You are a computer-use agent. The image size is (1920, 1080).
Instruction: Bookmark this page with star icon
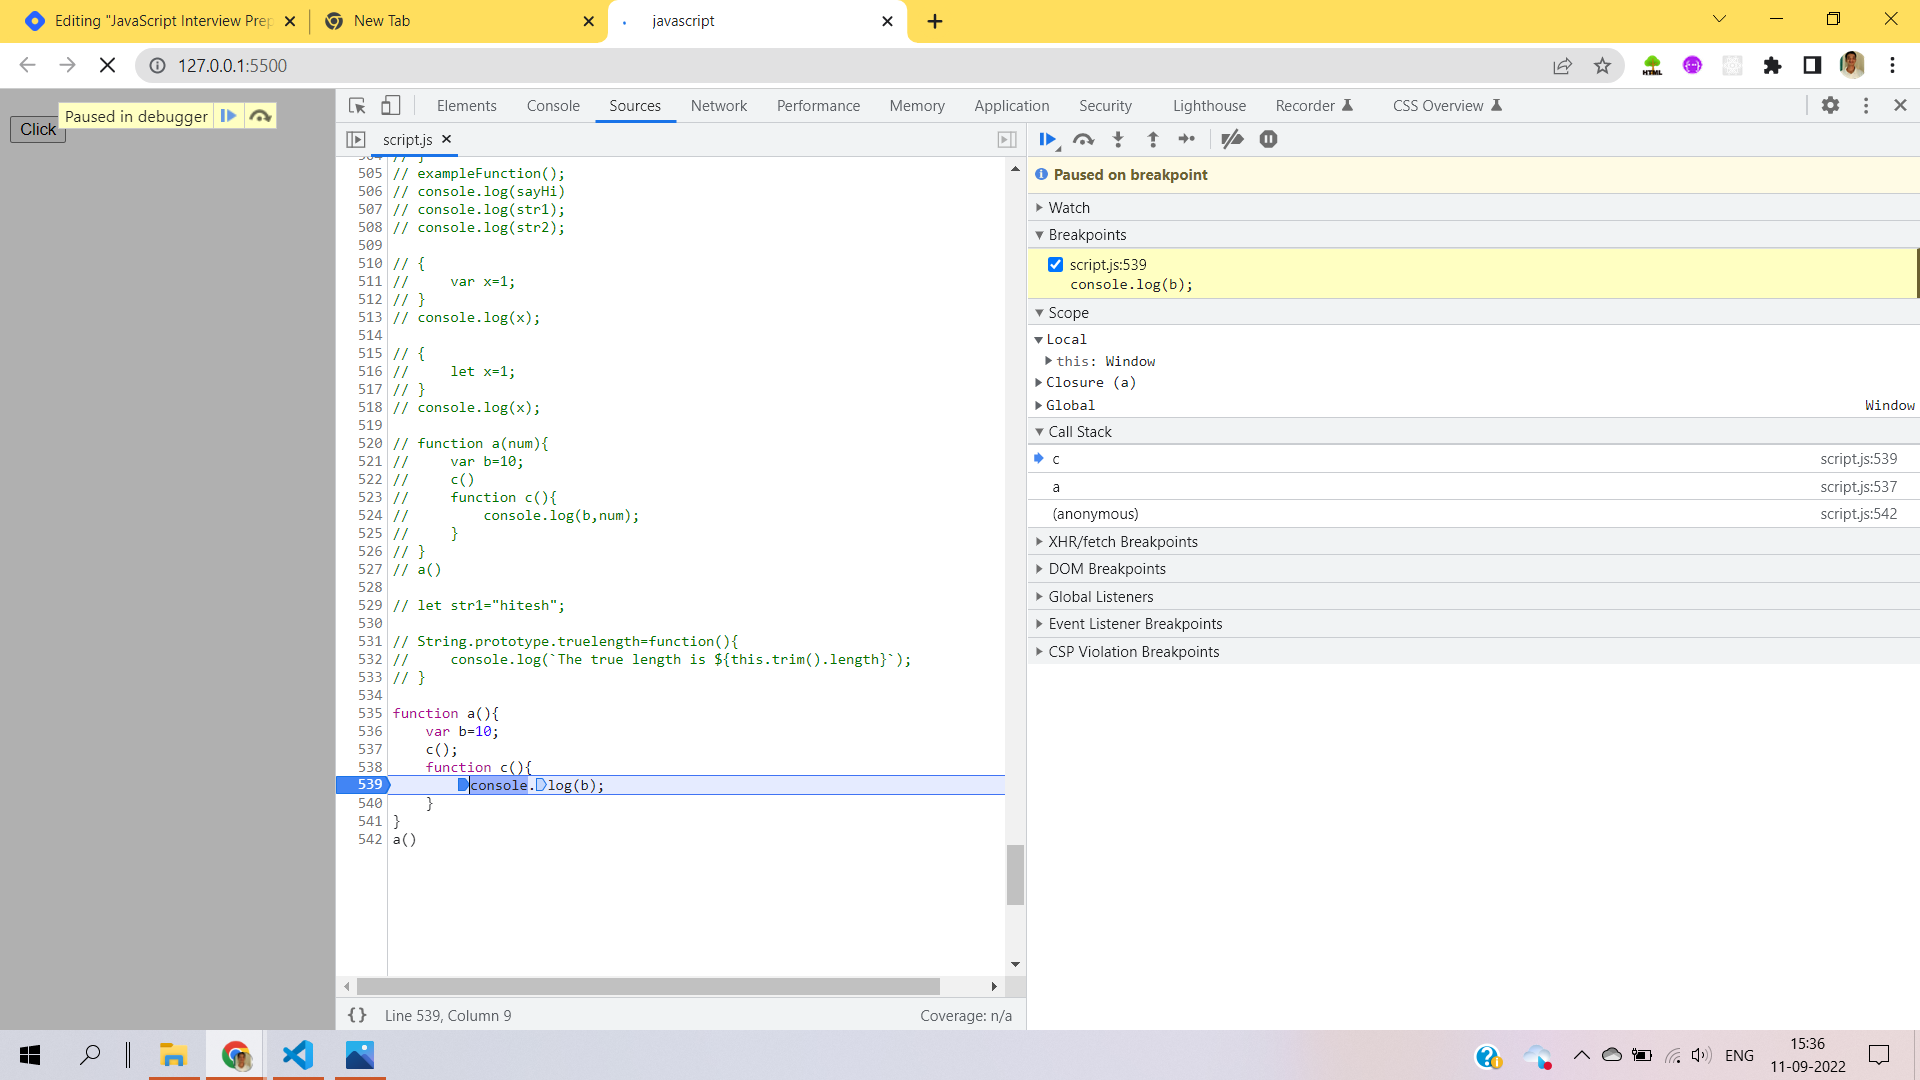click(x=1603, y=66)
